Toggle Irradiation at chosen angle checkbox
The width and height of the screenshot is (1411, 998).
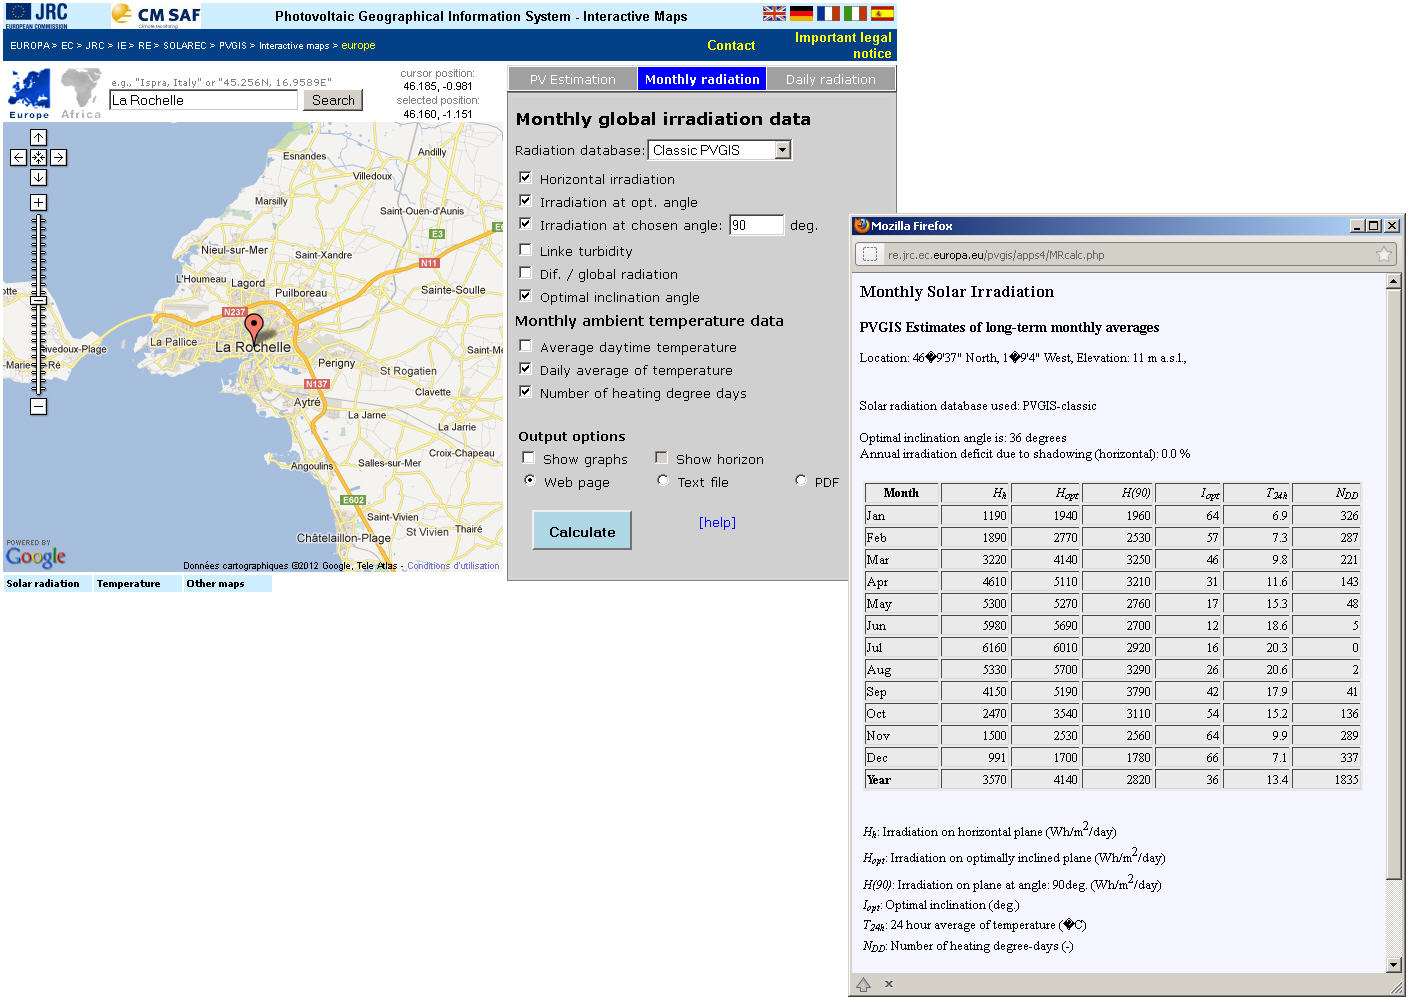pos(525,224)
